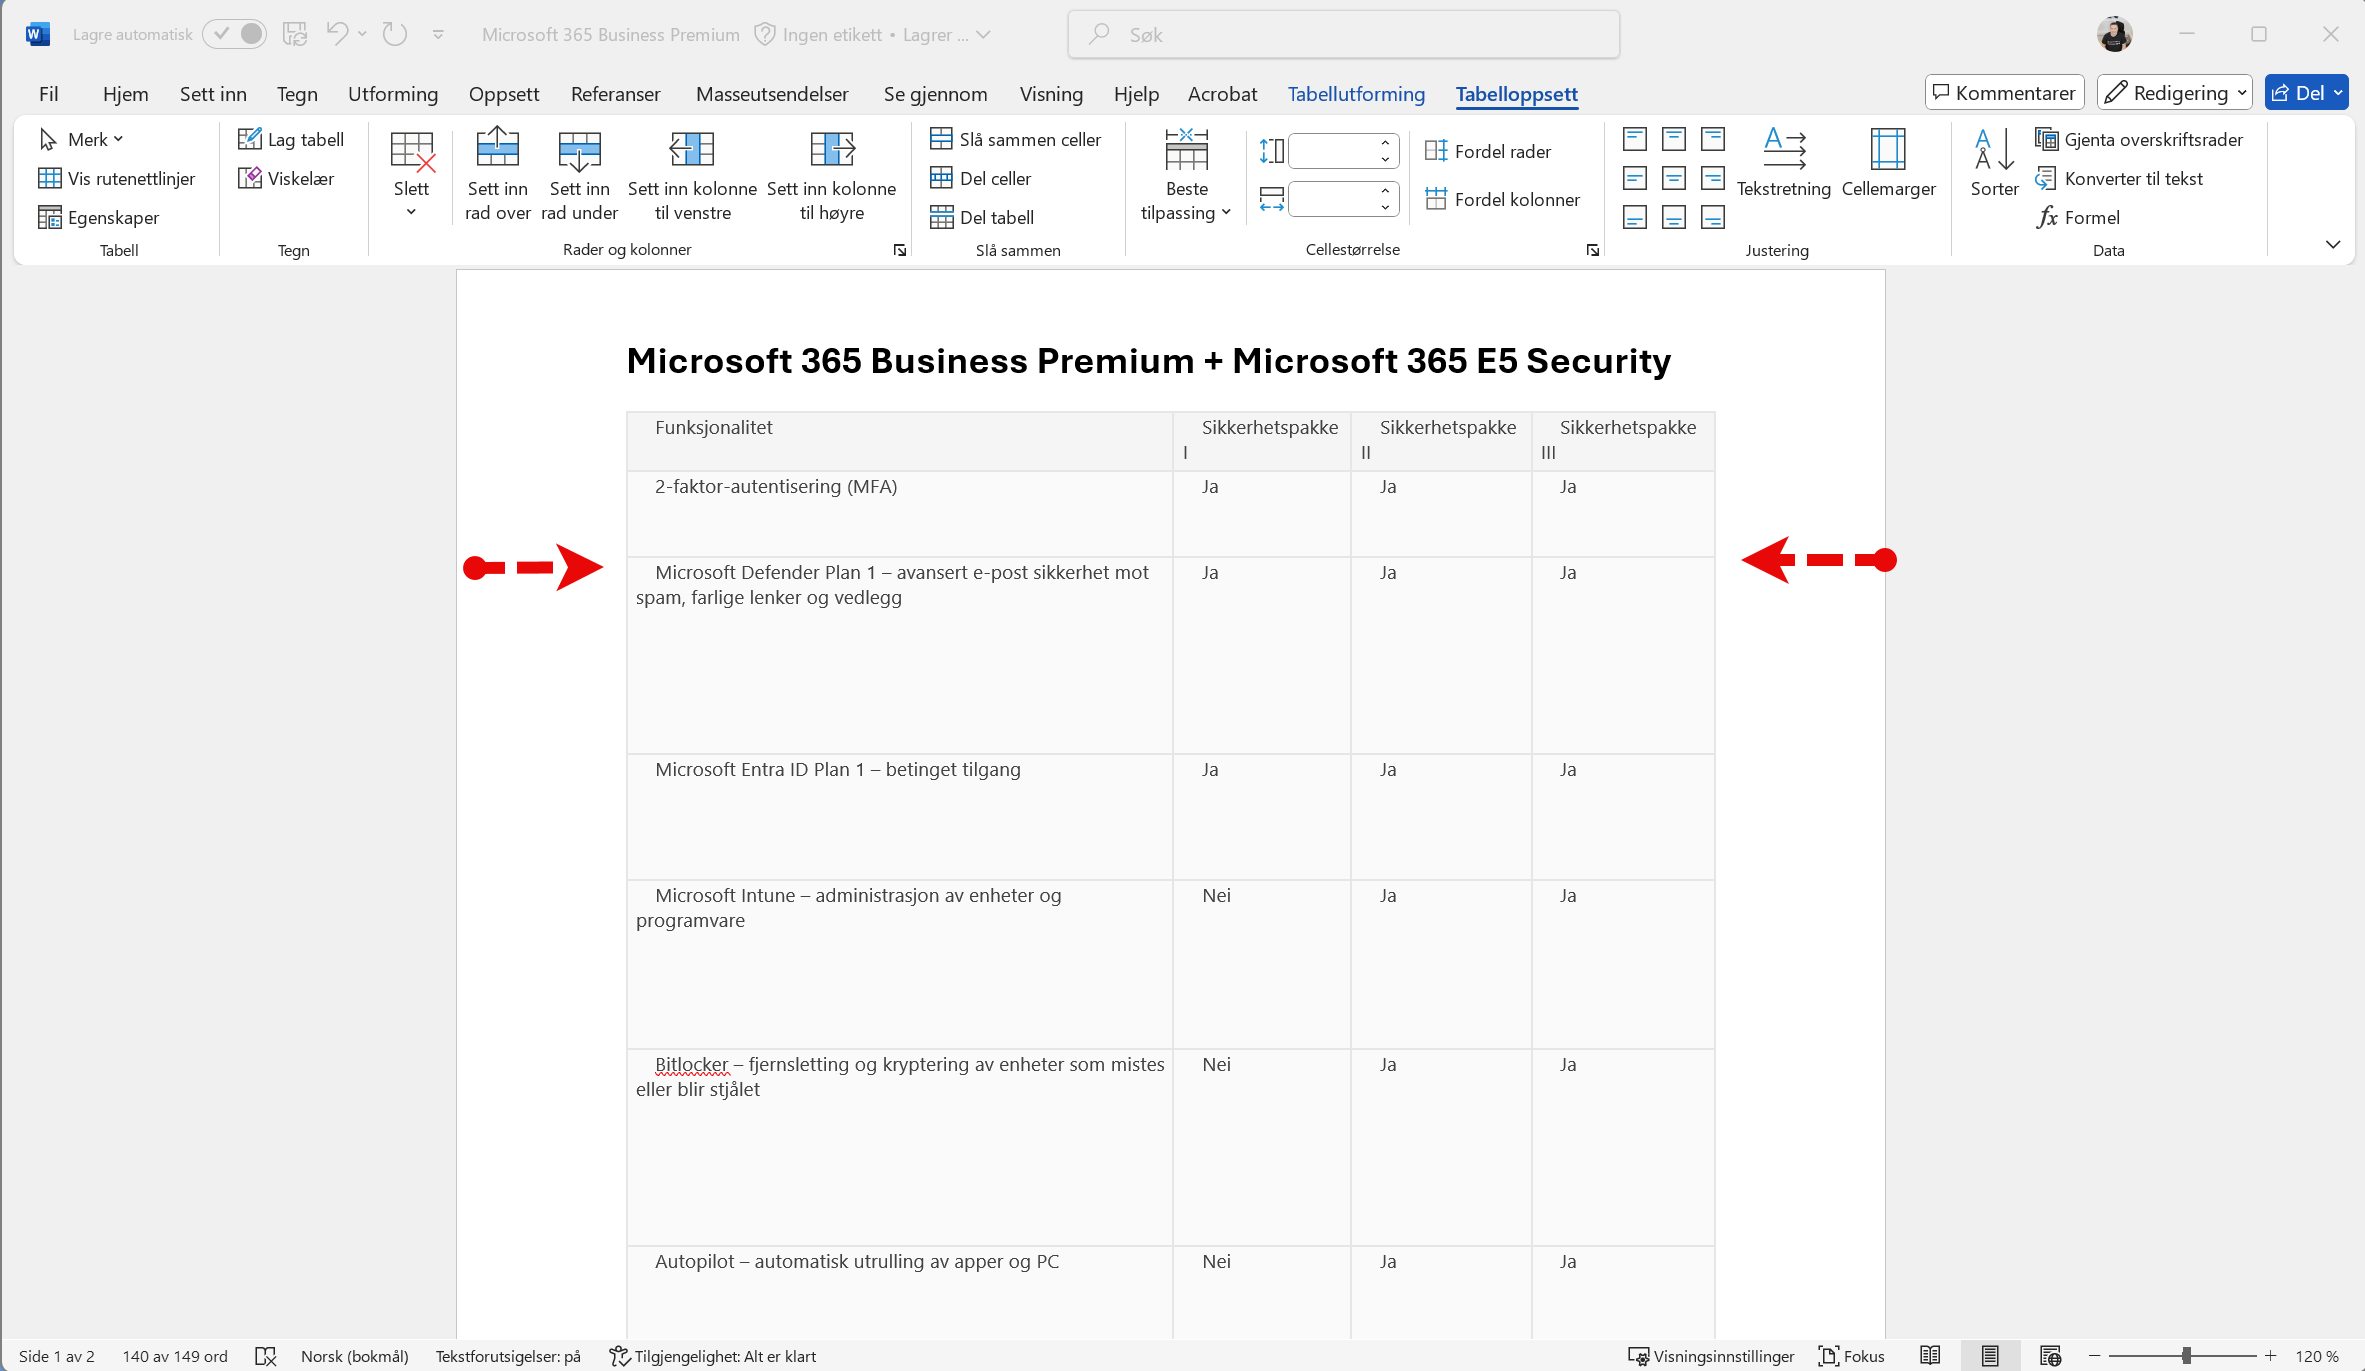Toggle Lagre automatisk autosave switch

tap(235, 34)
